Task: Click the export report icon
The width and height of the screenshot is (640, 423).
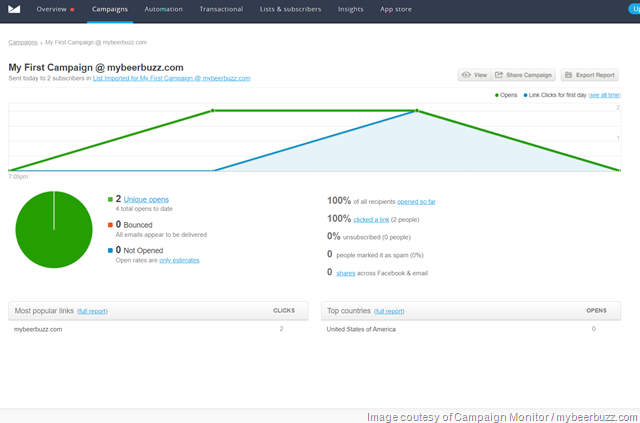Action: (568, 75)
